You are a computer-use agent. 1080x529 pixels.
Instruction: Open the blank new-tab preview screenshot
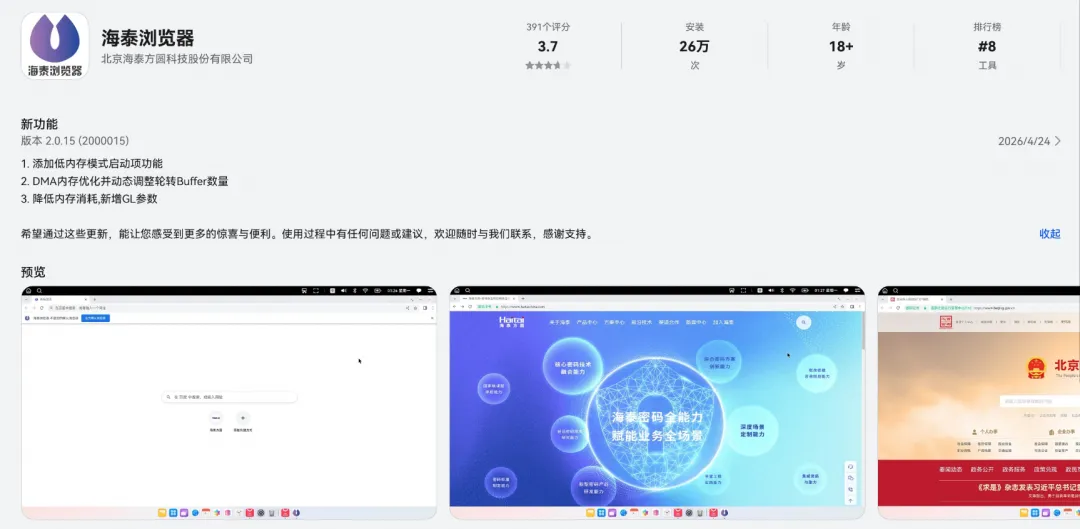pos(229,403)
